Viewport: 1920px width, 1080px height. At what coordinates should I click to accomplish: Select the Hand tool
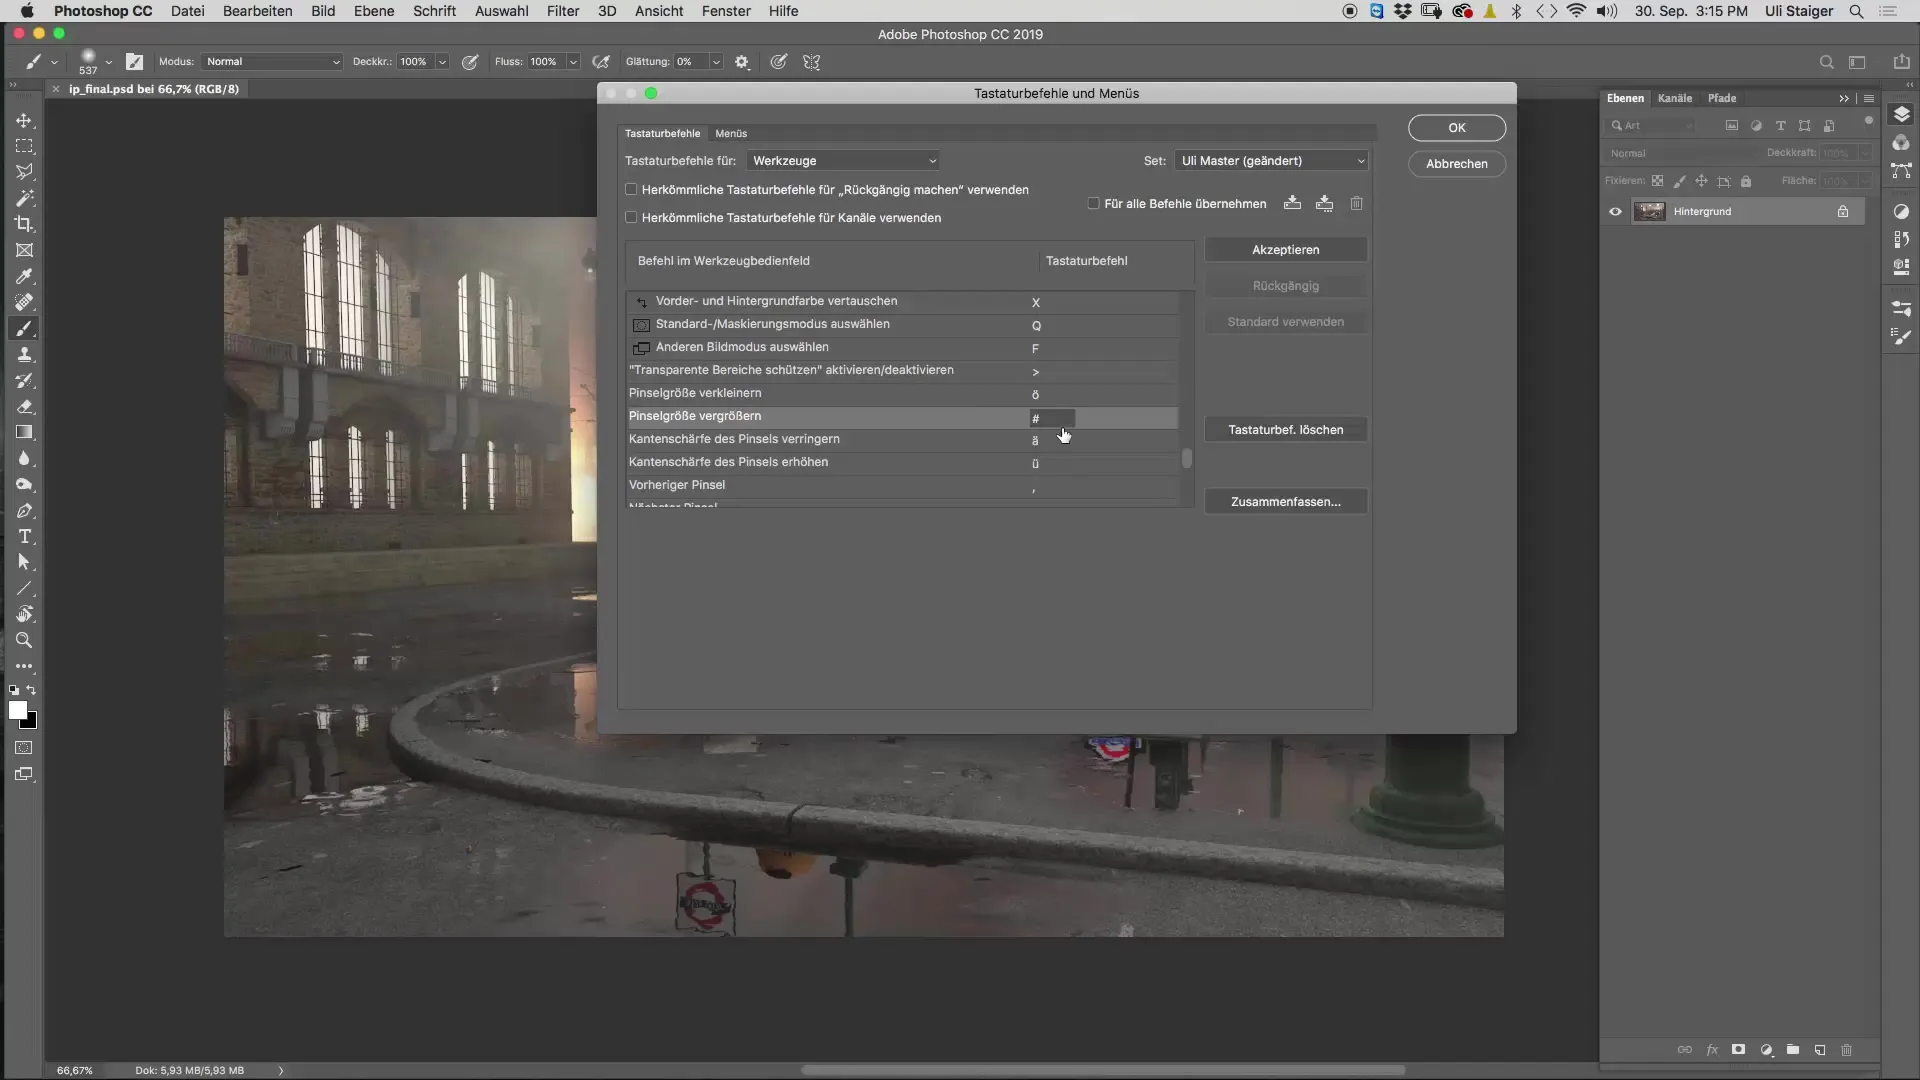pyautogui.click(x=24, y=614)
